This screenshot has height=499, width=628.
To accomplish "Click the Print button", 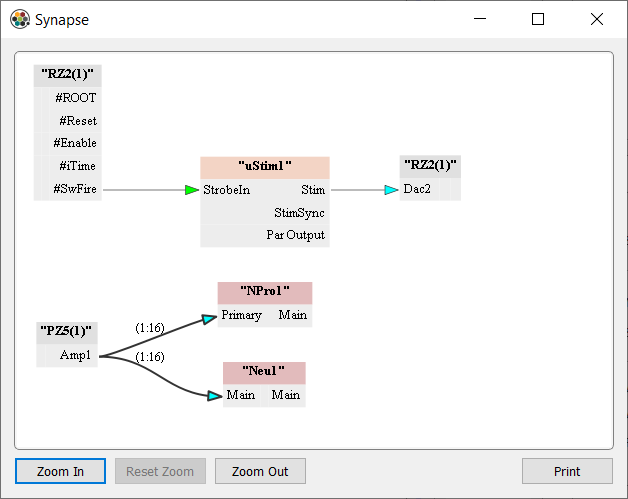I will 567,471.
